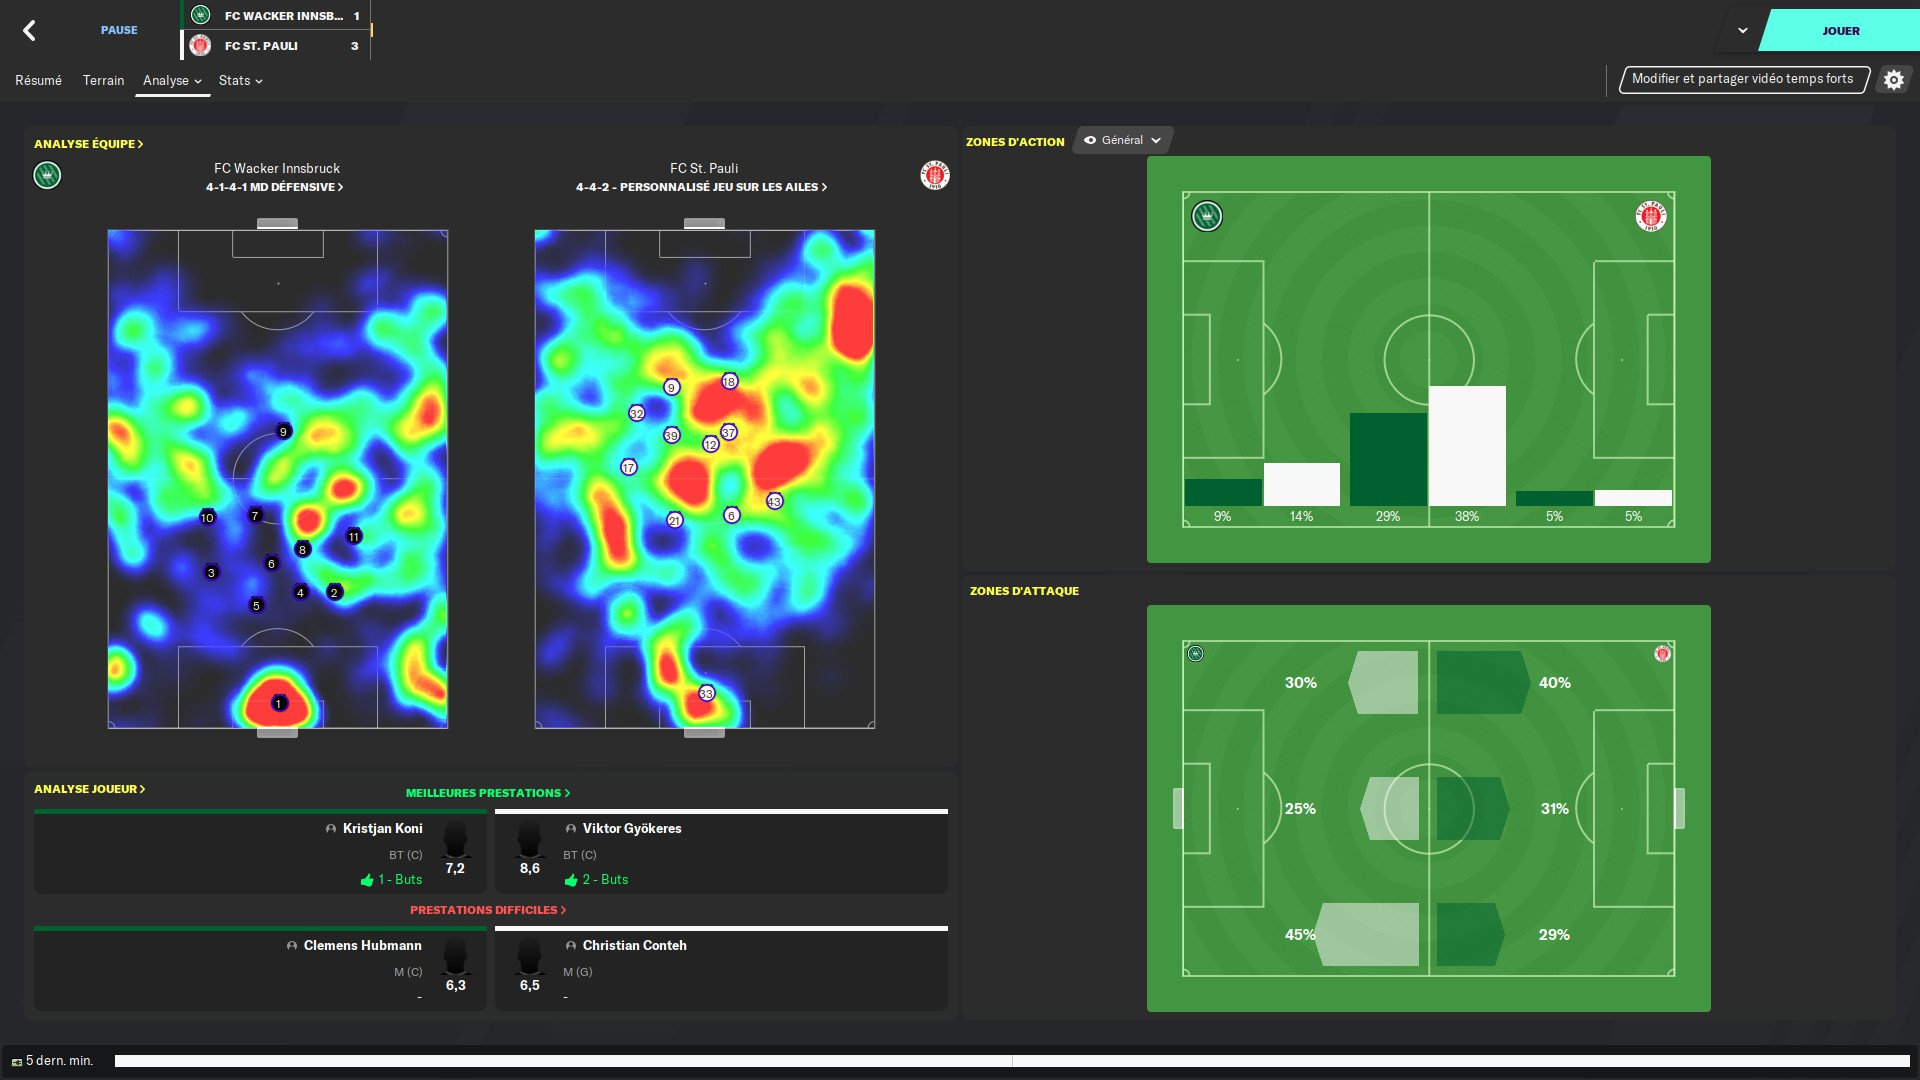1920x1080 pixels.
Task: Click the Wacker crest in action zones pitch
Action: coord(1207,216)
